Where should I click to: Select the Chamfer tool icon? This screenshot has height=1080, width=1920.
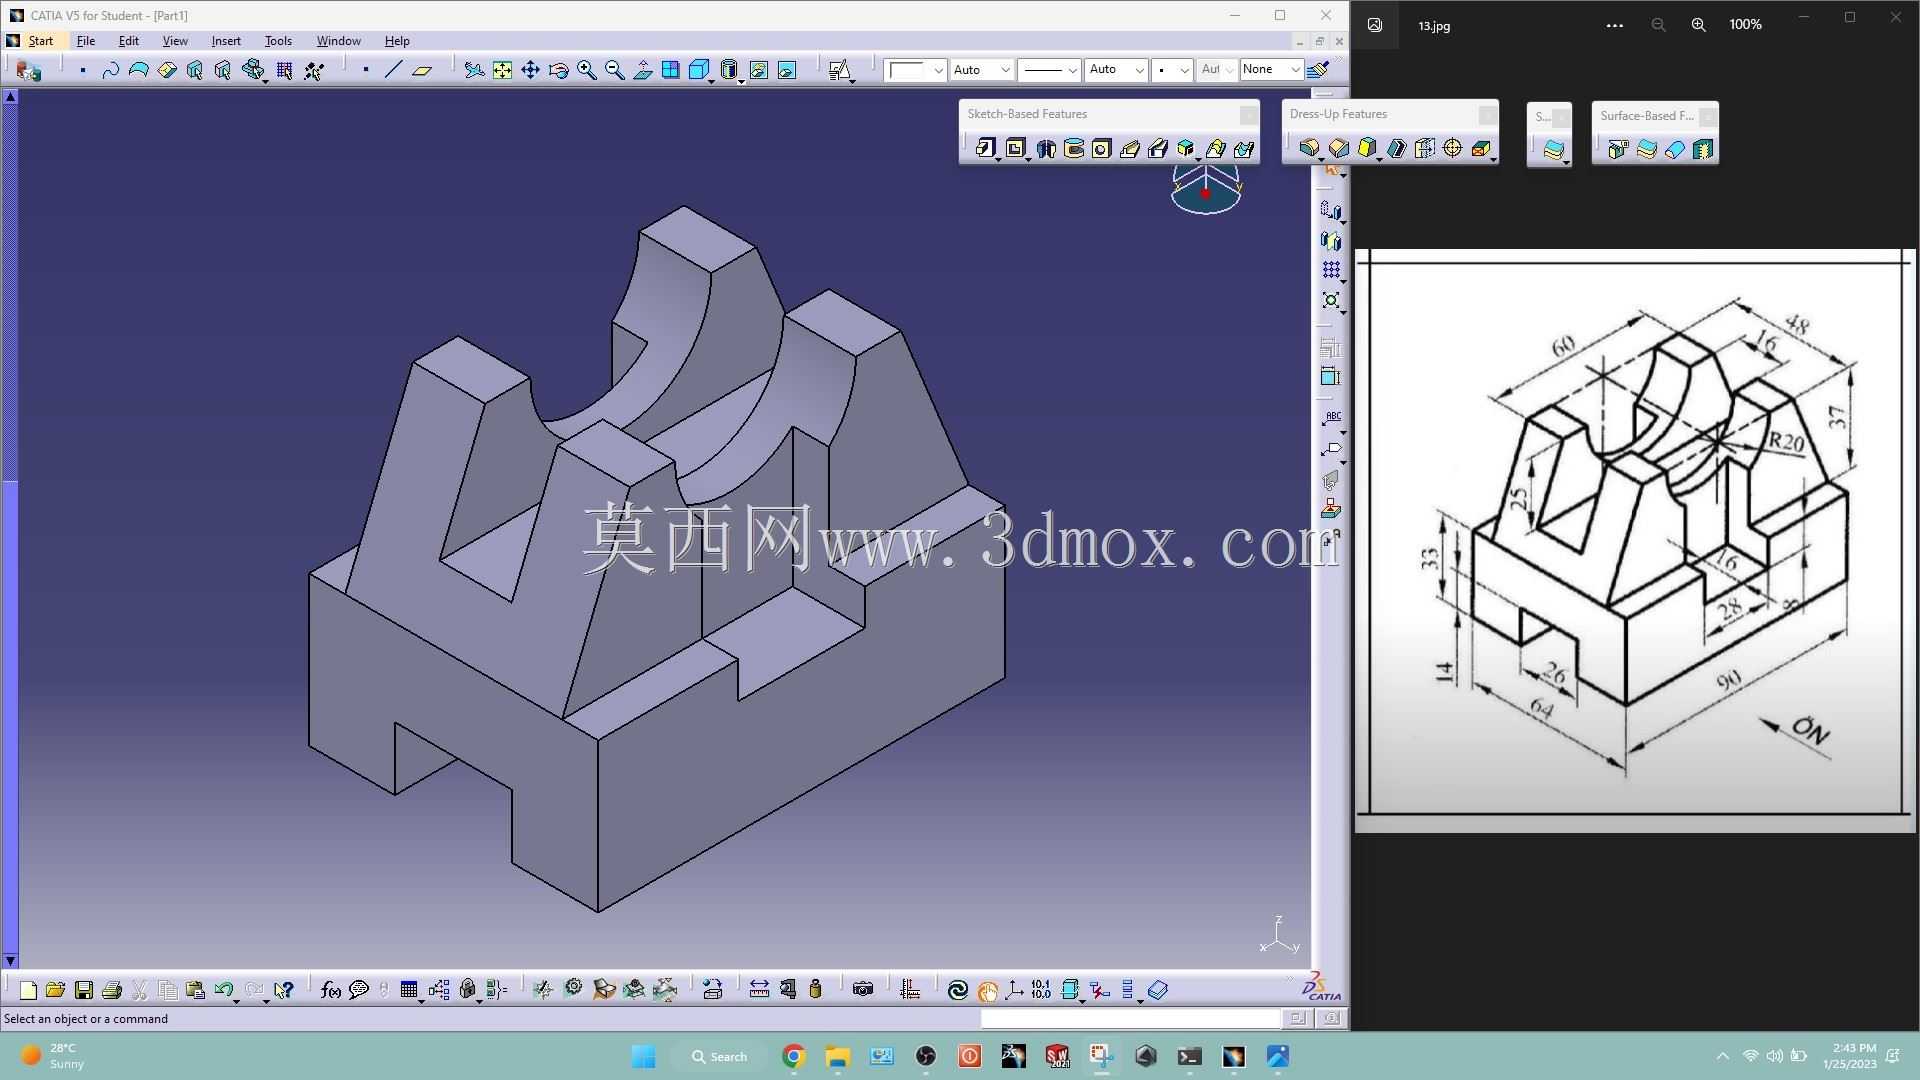(x=1339, y=148)
